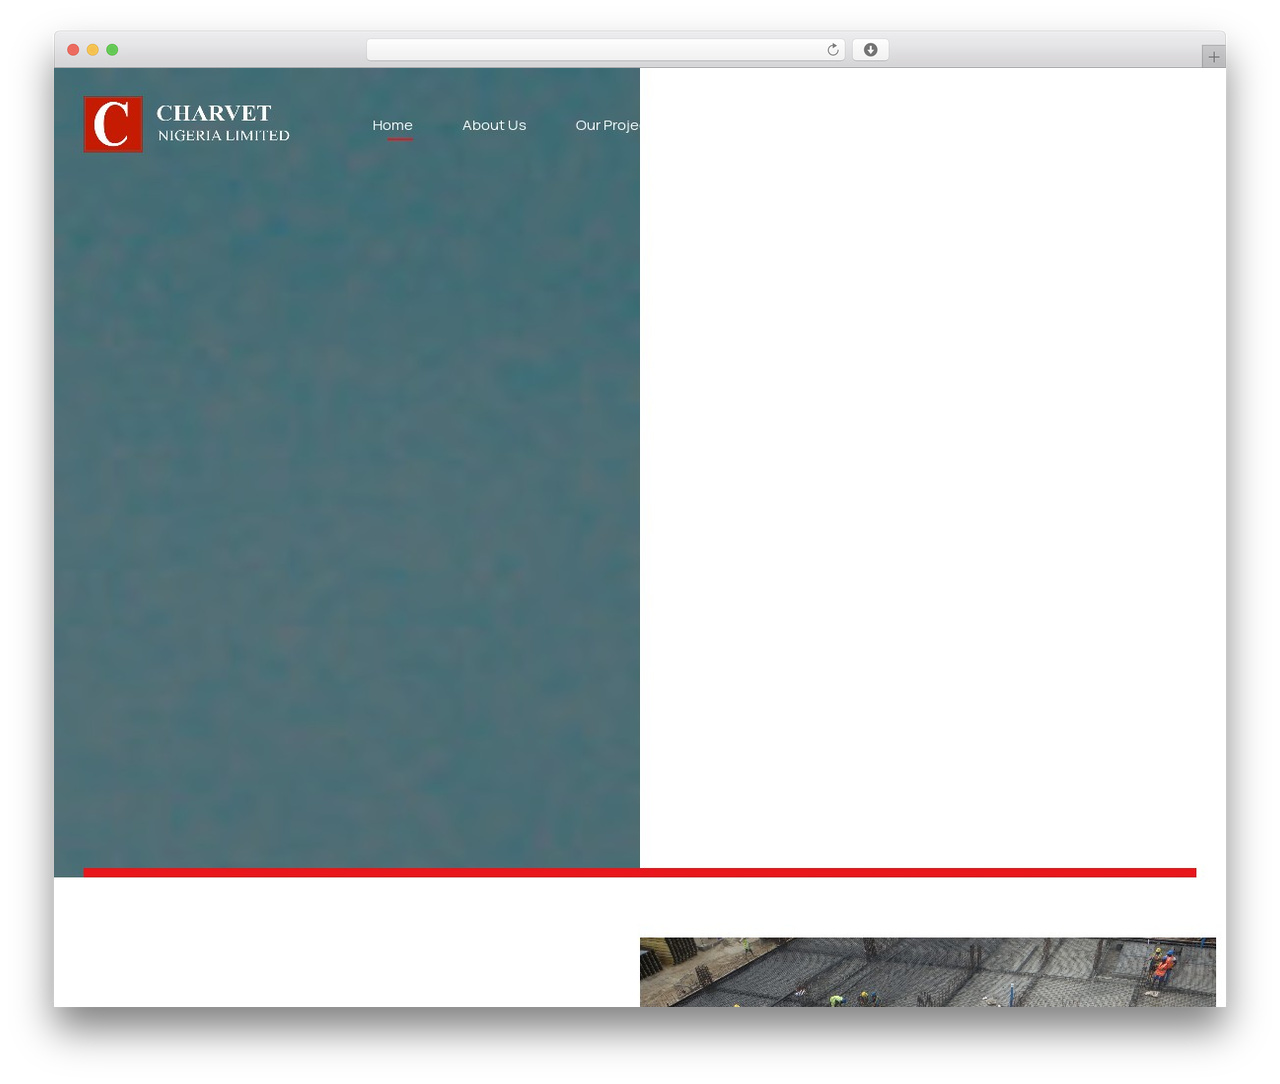
Task: Open a new tab with plus button
Action: pyautogui.click(x=1213, y=57)
